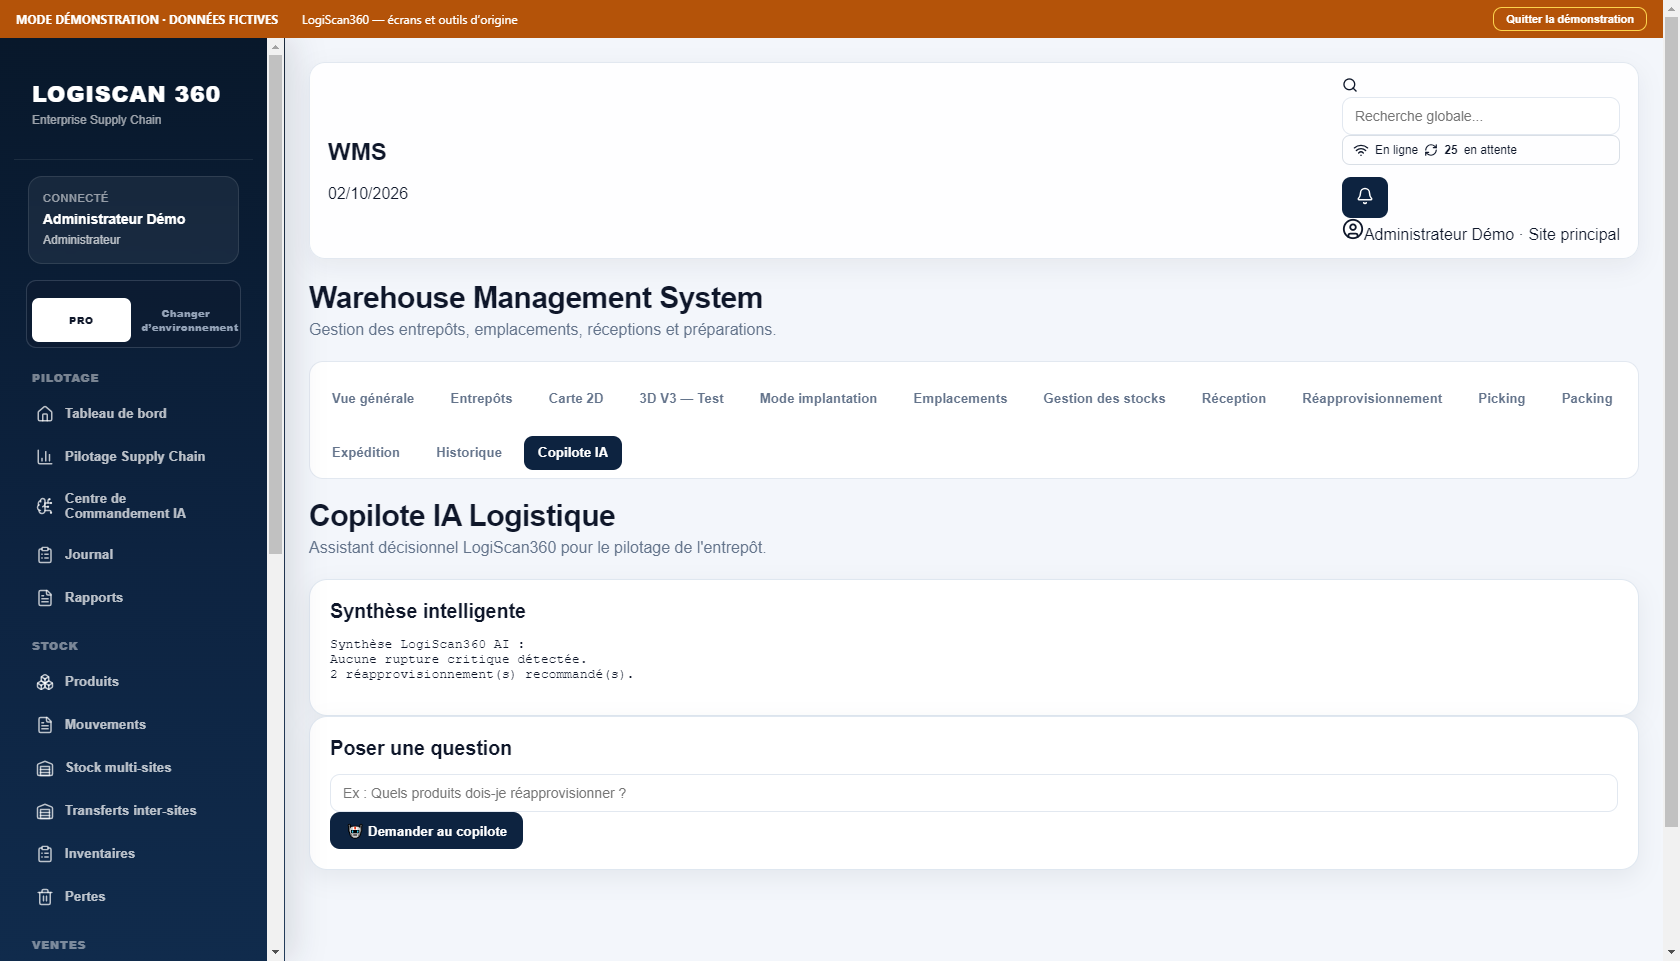Viewport: 1680px width, 961px height.
Task: Click the Pilotage Supply Chain chart icon
Action: pyautogui.click(x=45, y=457)
